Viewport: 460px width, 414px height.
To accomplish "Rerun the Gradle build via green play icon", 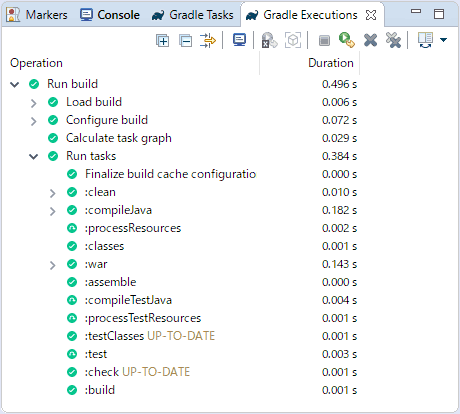I will (x=347, y=40).
